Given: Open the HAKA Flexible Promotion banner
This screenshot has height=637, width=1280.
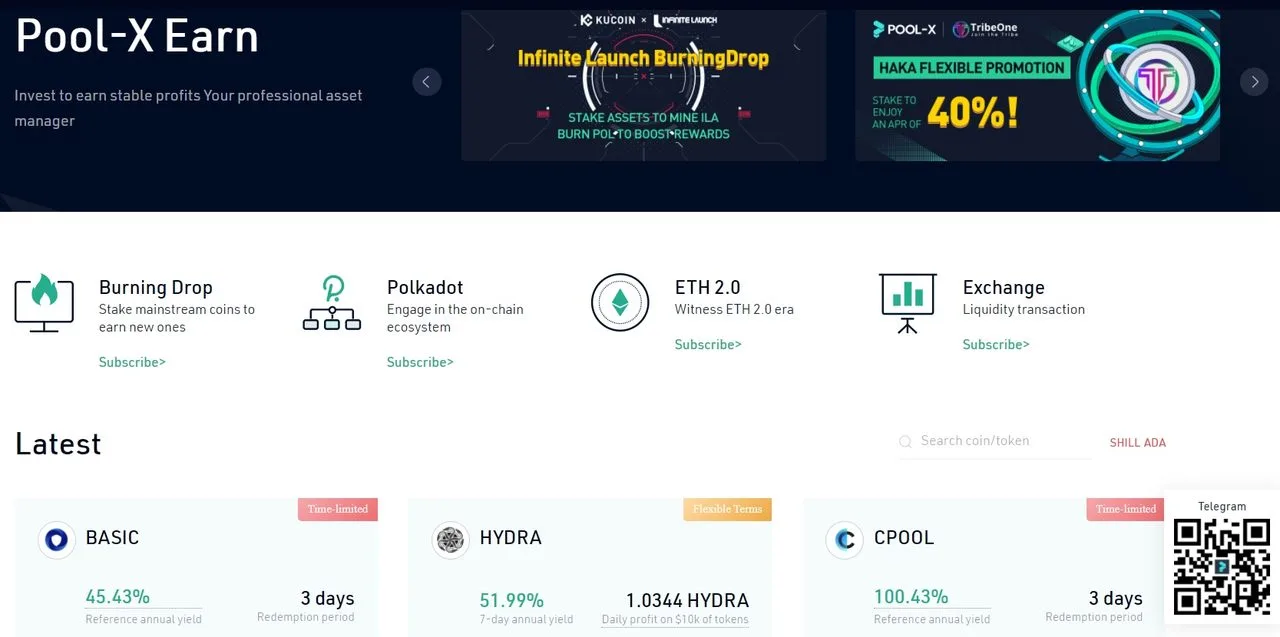Looking at the screenshot, I should (1037, 85).
